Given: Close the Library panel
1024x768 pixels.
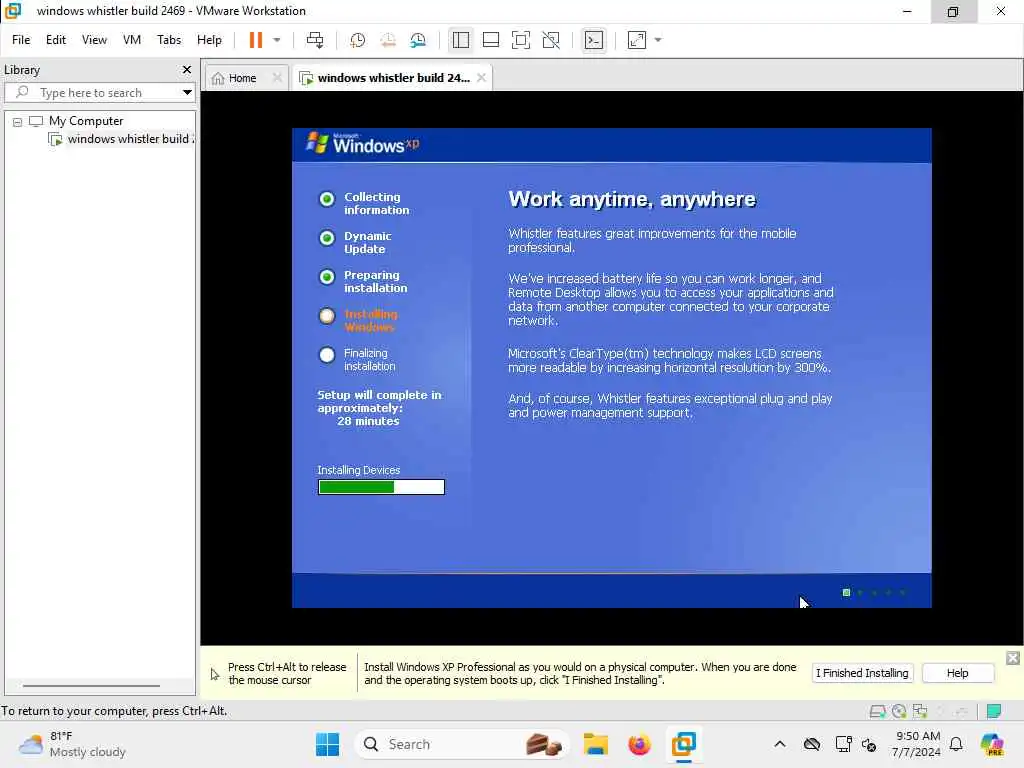Looking at the screenshot, I should [187, 69].
